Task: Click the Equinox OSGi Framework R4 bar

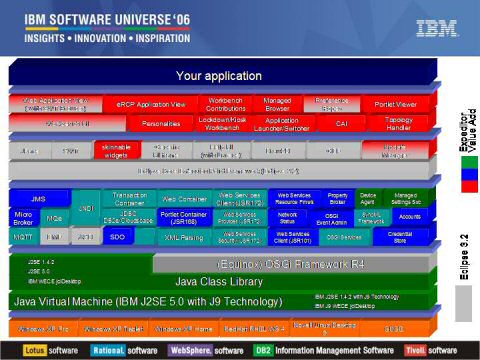Action: [291, 264]
